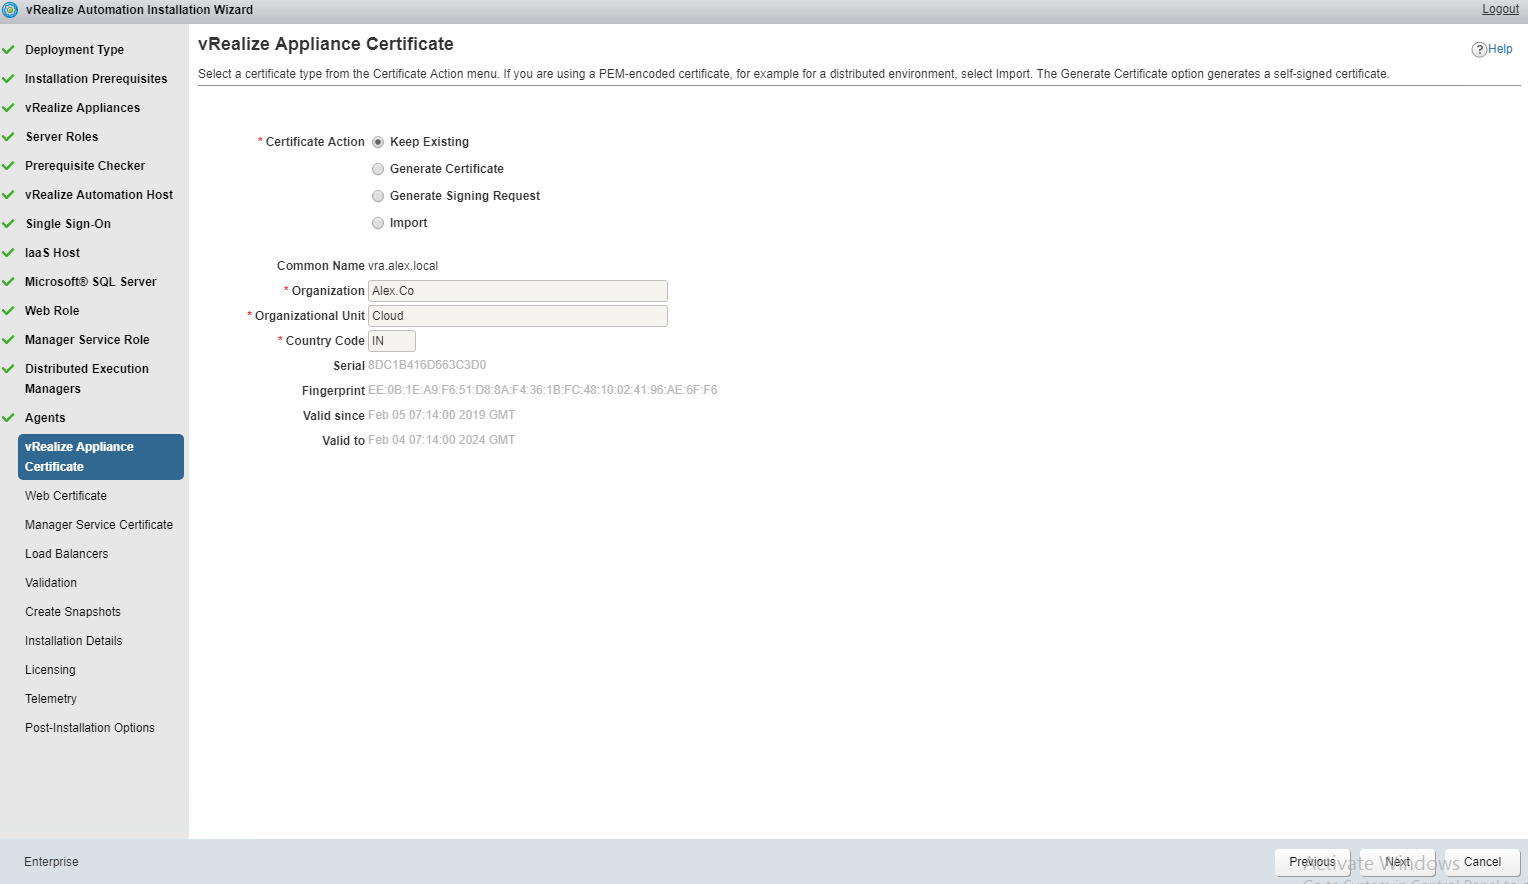Select Generate Signing Request radio button
The width and height of the screenshot is (1528, 884).
pos(378,196)
